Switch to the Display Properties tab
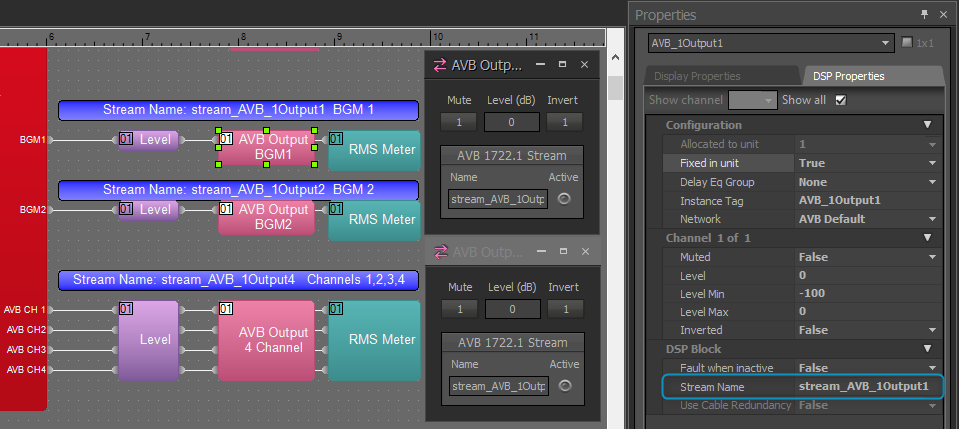Viewport: 959px width, 429px height. [x=697, y=76]
